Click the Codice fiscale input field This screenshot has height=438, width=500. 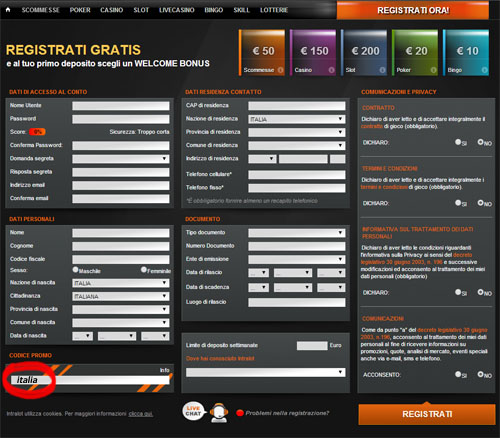coord(121,259)
